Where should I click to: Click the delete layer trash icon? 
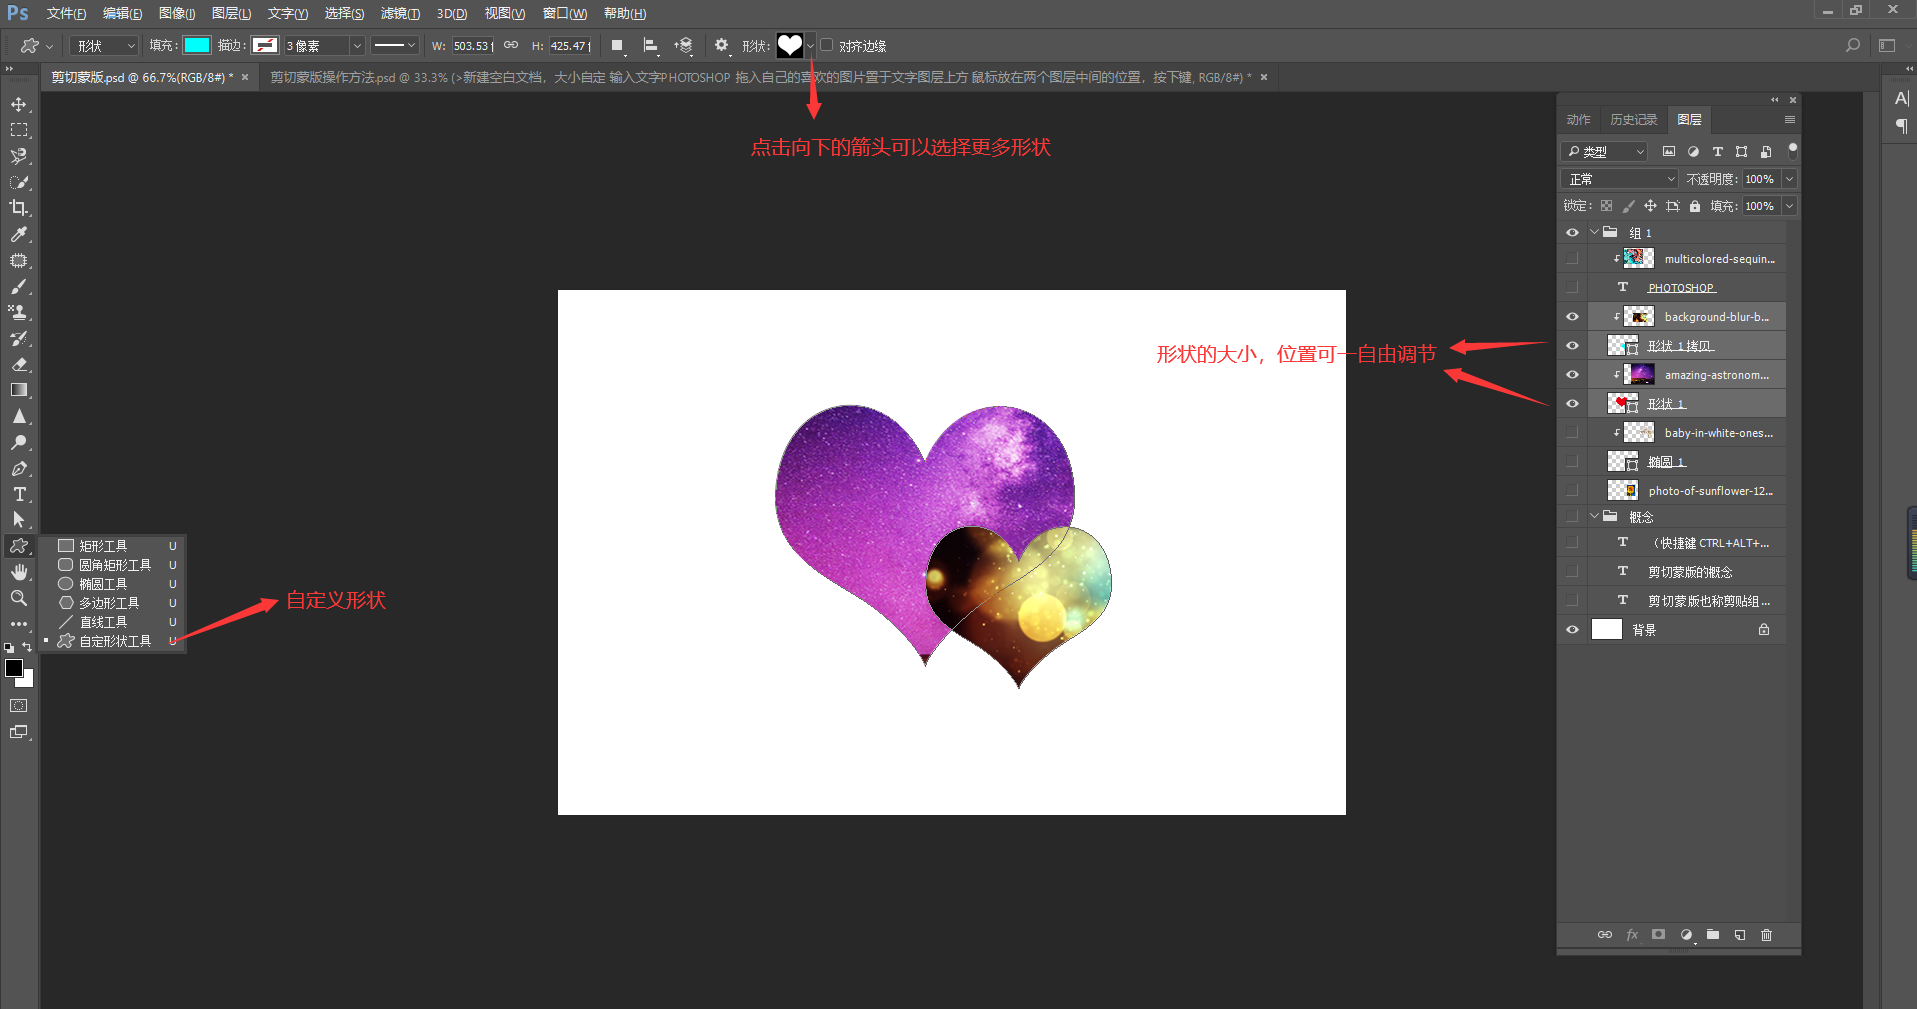click(1766, 935)
